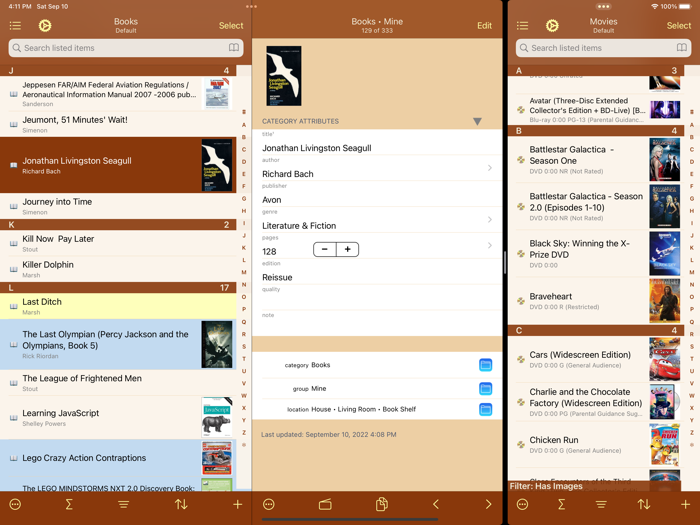Viewport: 700px width, 525px height.
Task: Select Avatar Extended Collector's Edition movie
Action: 597,110
